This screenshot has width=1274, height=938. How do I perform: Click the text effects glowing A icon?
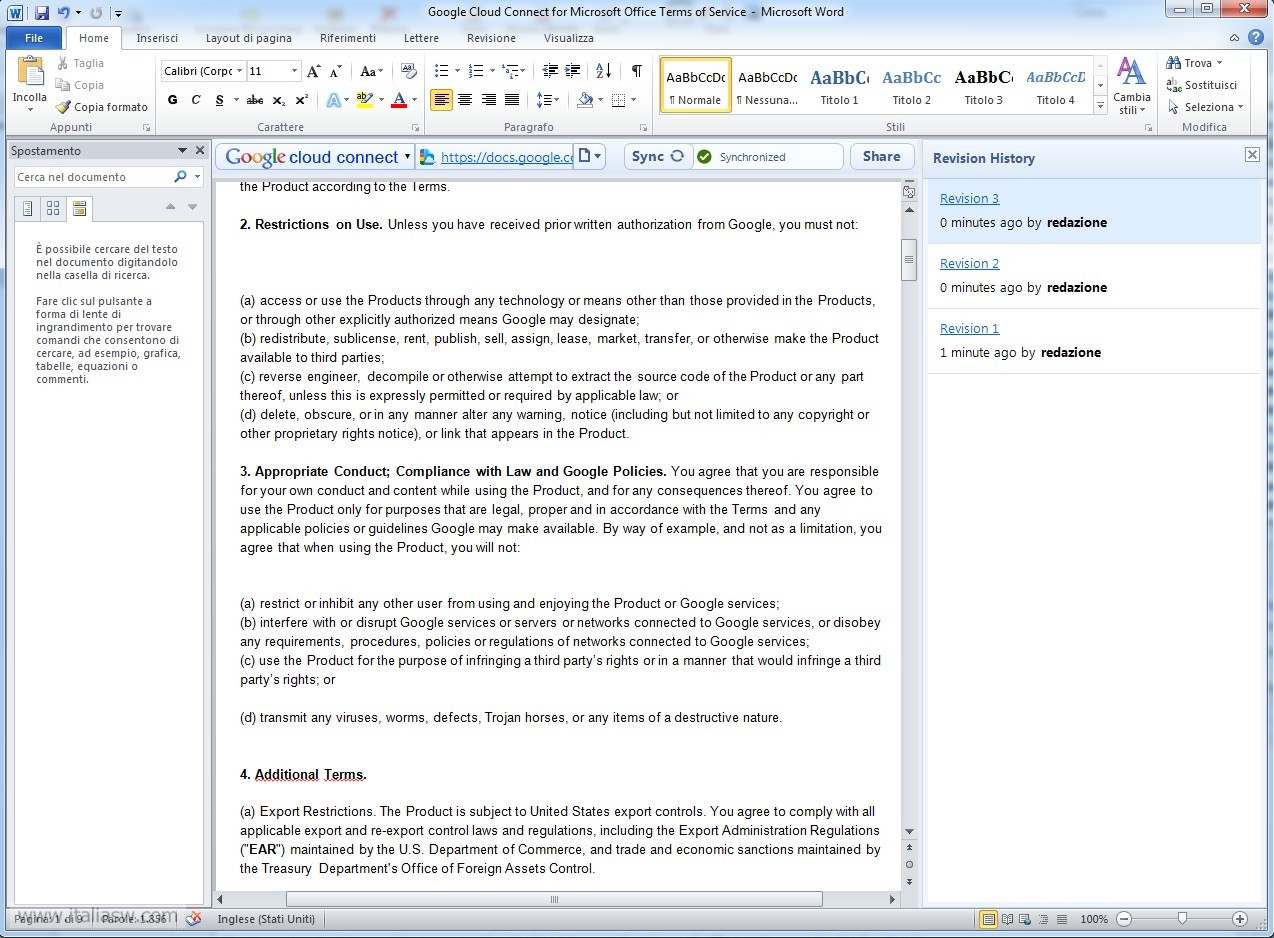click(334, 100)
